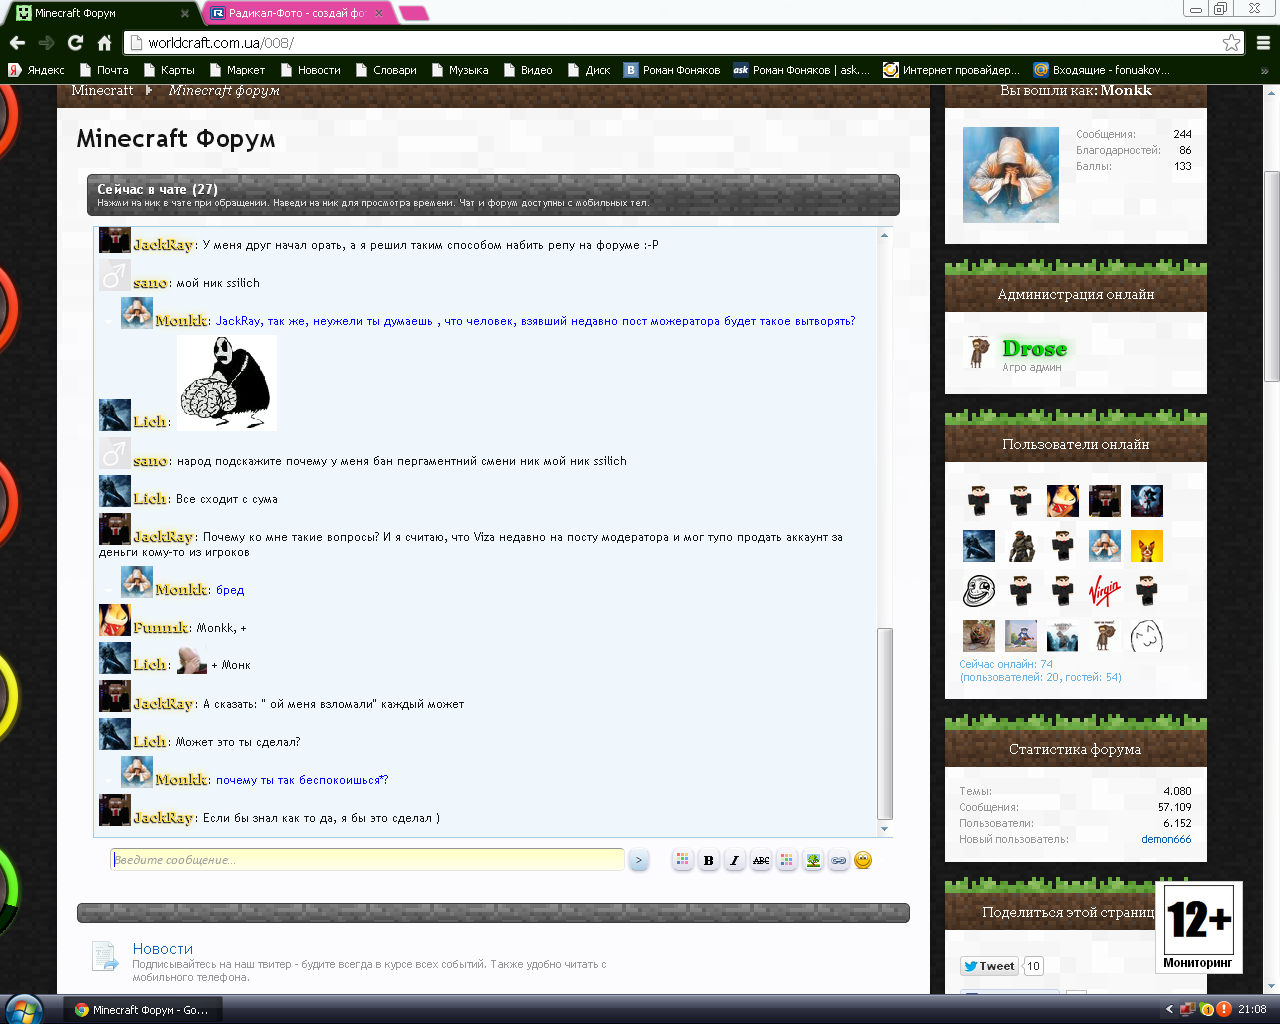The image size is (1280, 1024).
Task: Open Chrome menu hamburger icon
Action: [1263, 43]
